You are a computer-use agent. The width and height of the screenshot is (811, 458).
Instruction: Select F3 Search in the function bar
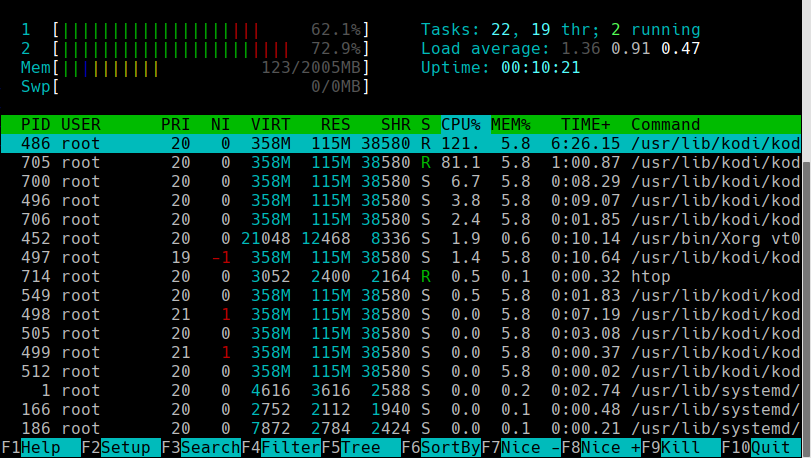tap(201, 448)
